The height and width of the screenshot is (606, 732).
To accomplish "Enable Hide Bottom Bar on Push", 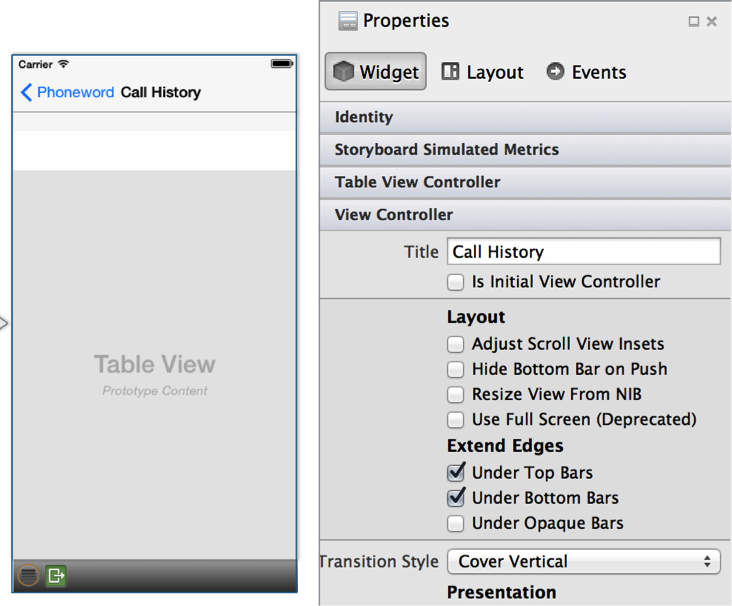I will [456, 369].
